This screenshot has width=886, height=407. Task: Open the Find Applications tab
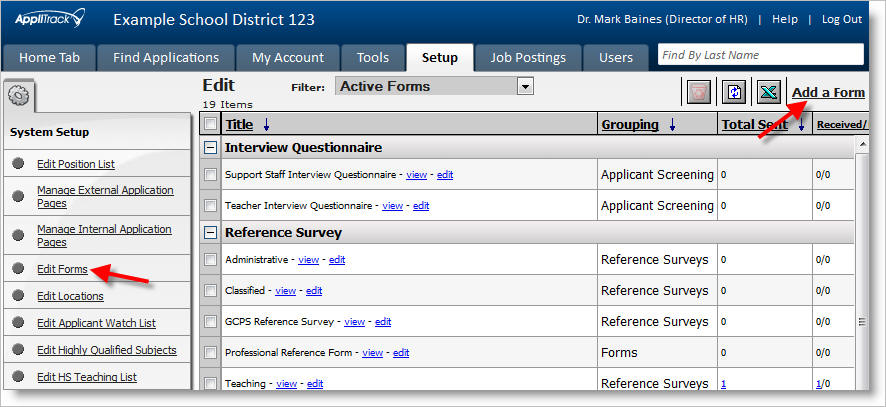click(166, 57)
